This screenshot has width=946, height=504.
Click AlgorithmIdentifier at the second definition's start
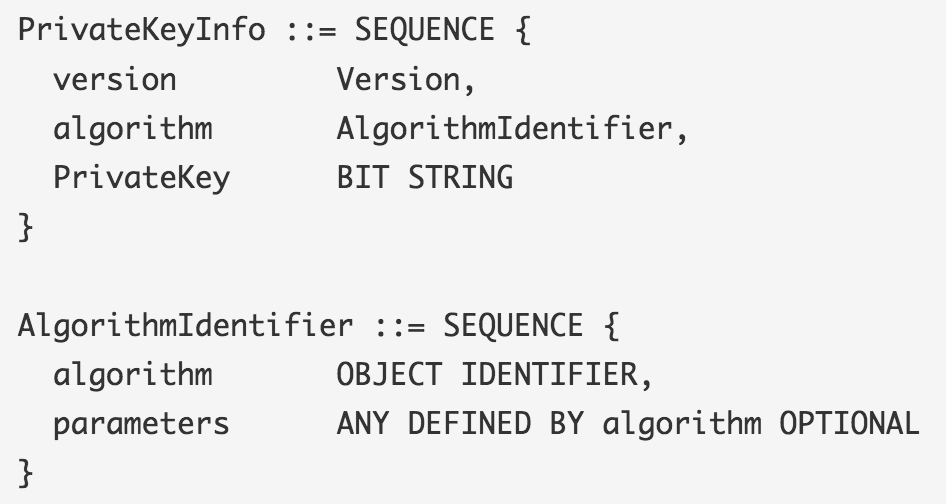186,326
